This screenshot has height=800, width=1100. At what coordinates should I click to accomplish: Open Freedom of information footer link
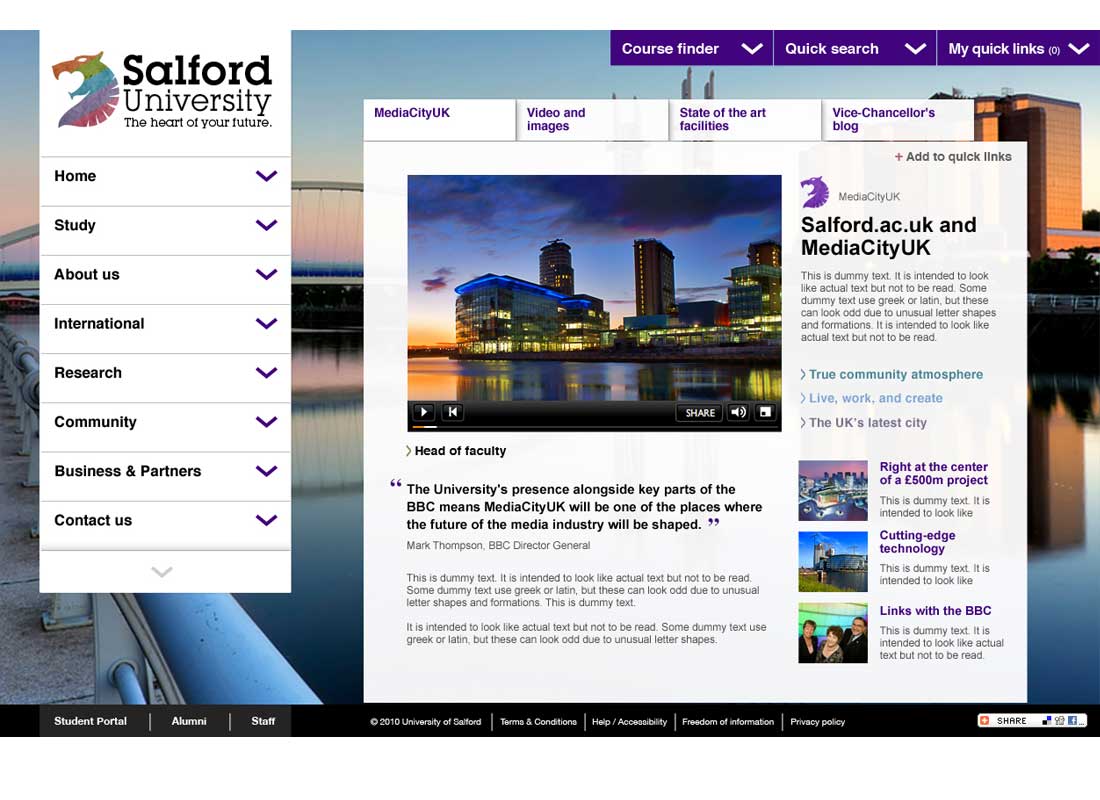[727, 721]
